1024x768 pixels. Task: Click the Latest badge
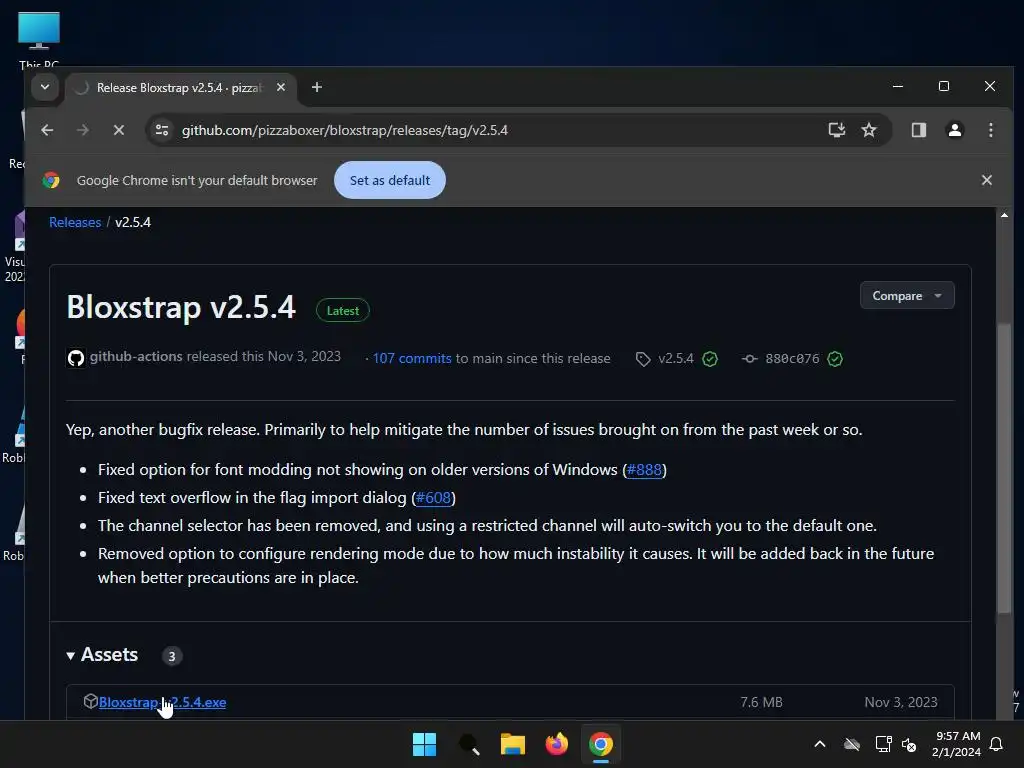click(x=343, y=311)
